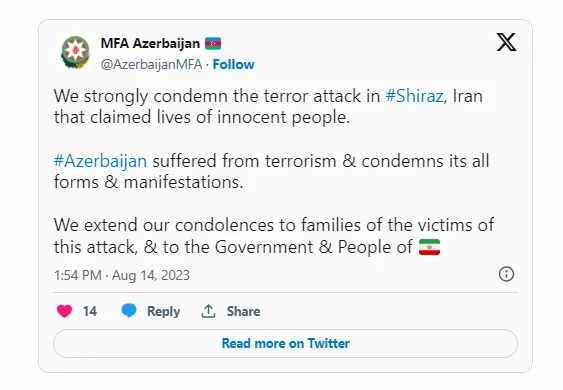Open the MFA Azerbaijan display name

[x=150, y=43]
